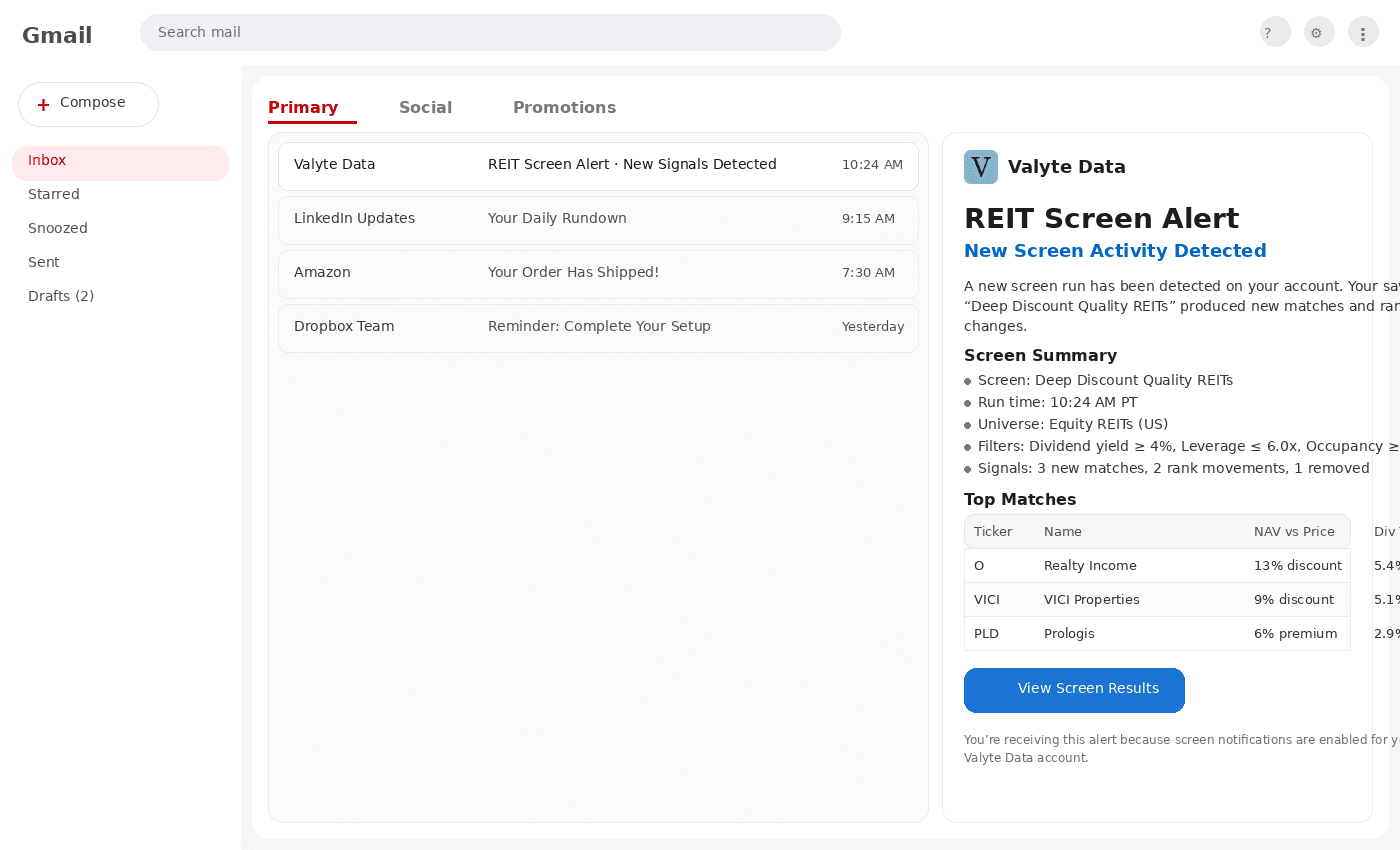This screenshot has width=1400, height=850.
Task: Open the help question mark icon
Action: [x=1275, y=32]
